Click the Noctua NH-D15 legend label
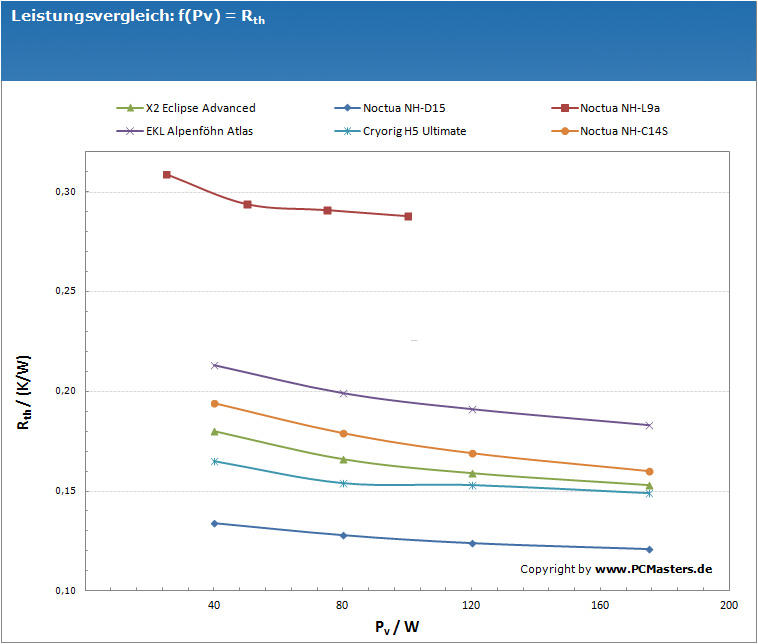758x644 pixels. click(x=404, y=108)
